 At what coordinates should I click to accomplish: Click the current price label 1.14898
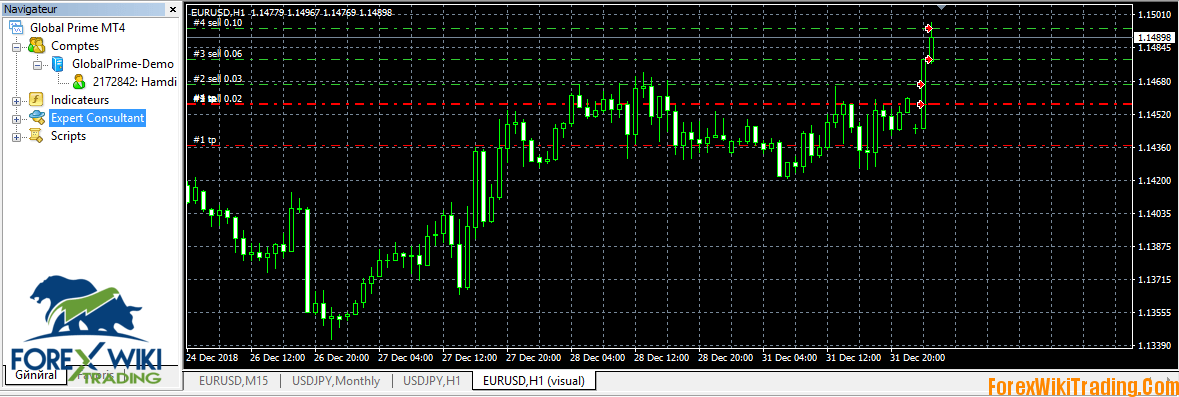click(x=1156, y=38)
